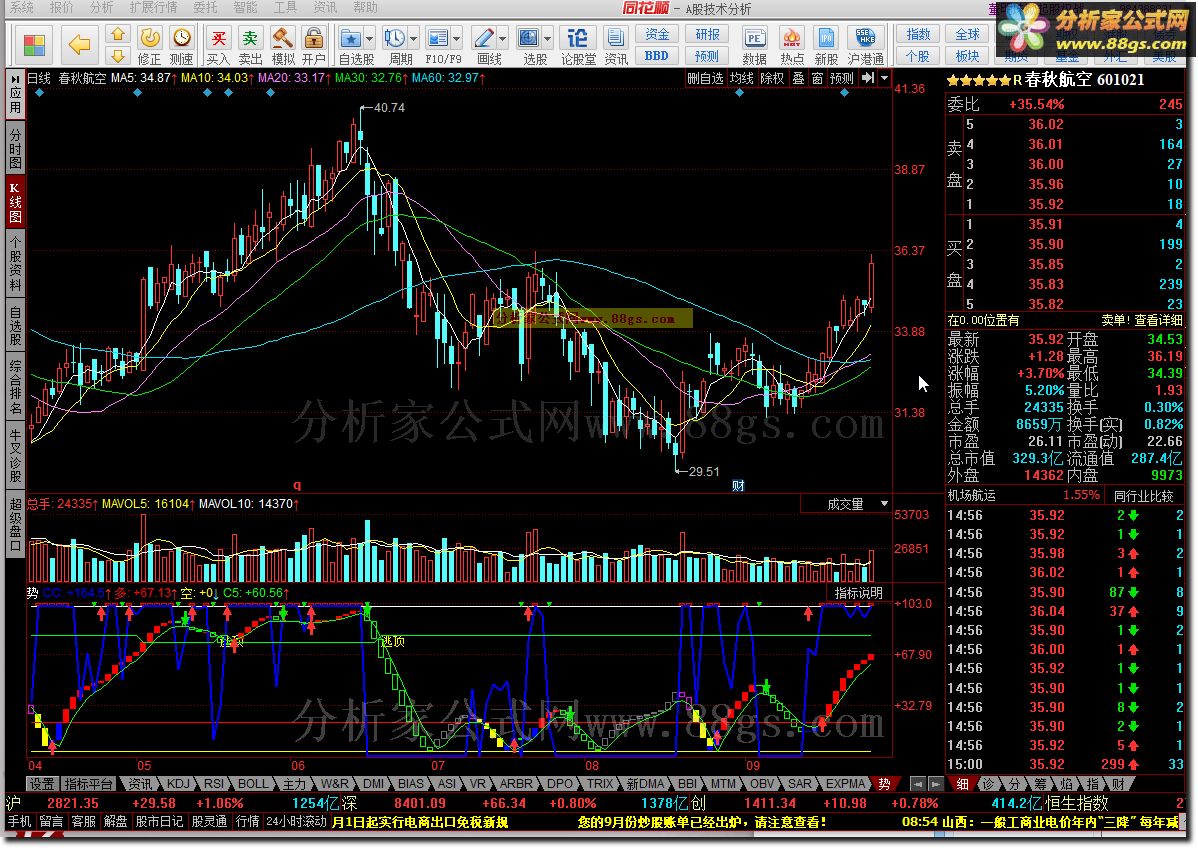This screenshot has width=1198, height=848.
Task: Select the 分时图 sidebar tab
Action: 15,149
